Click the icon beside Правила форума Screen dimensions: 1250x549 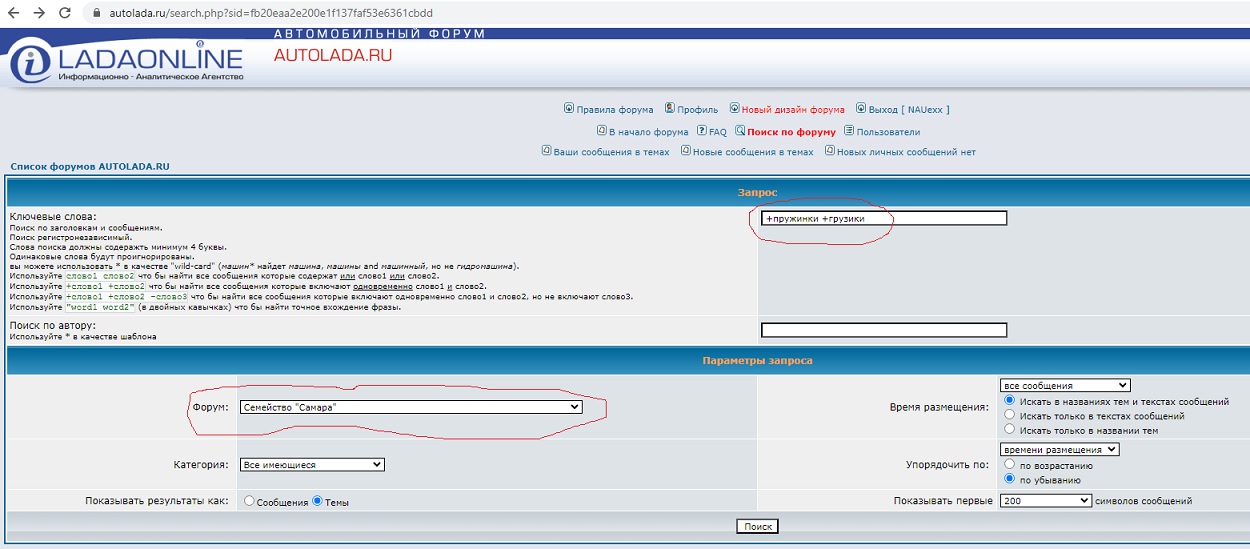click(569, 108)
